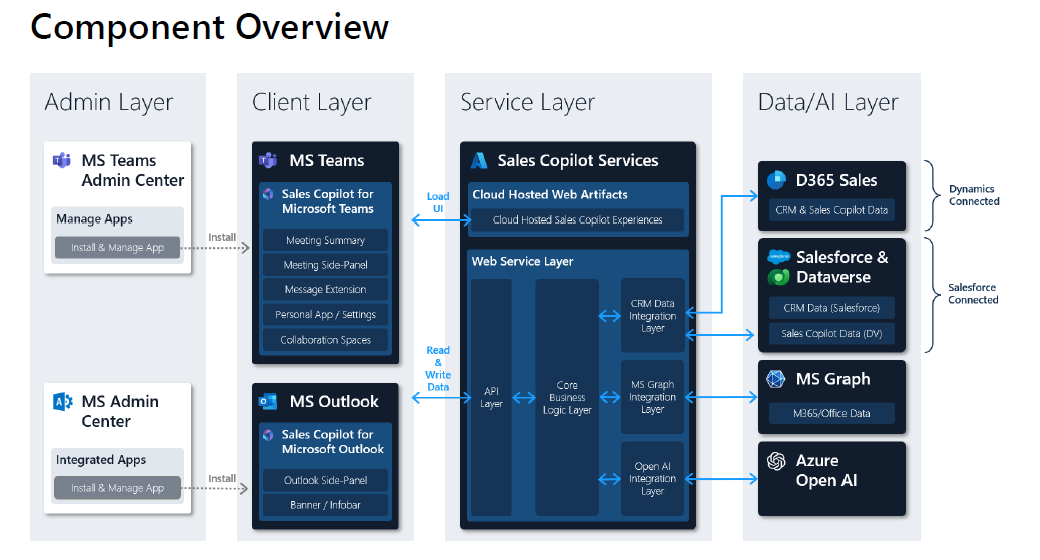Viewport: 1040px width, 560px height.
Task: Select the Banner / Infobar box
Action: (325, 505)
